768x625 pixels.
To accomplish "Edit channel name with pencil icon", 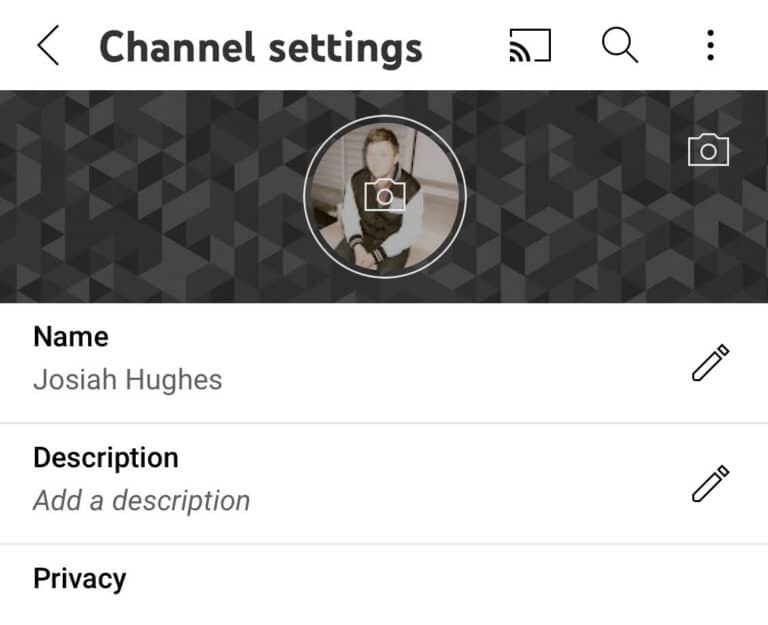I will click(x=711, y=362).
